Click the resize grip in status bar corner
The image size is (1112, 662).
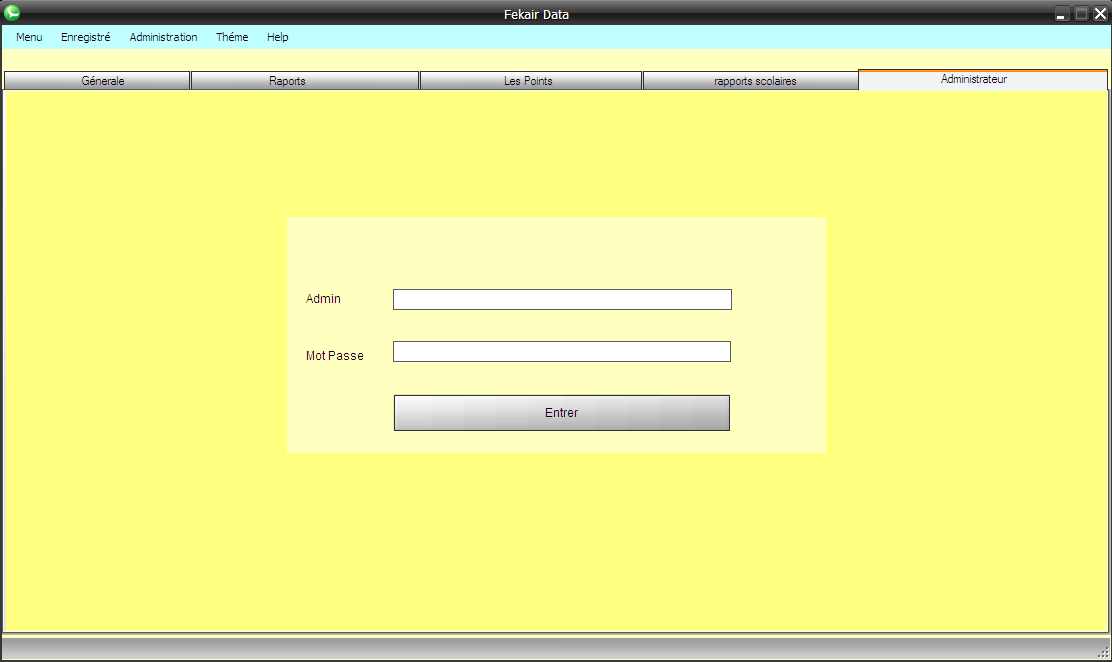click(1103, 652)
